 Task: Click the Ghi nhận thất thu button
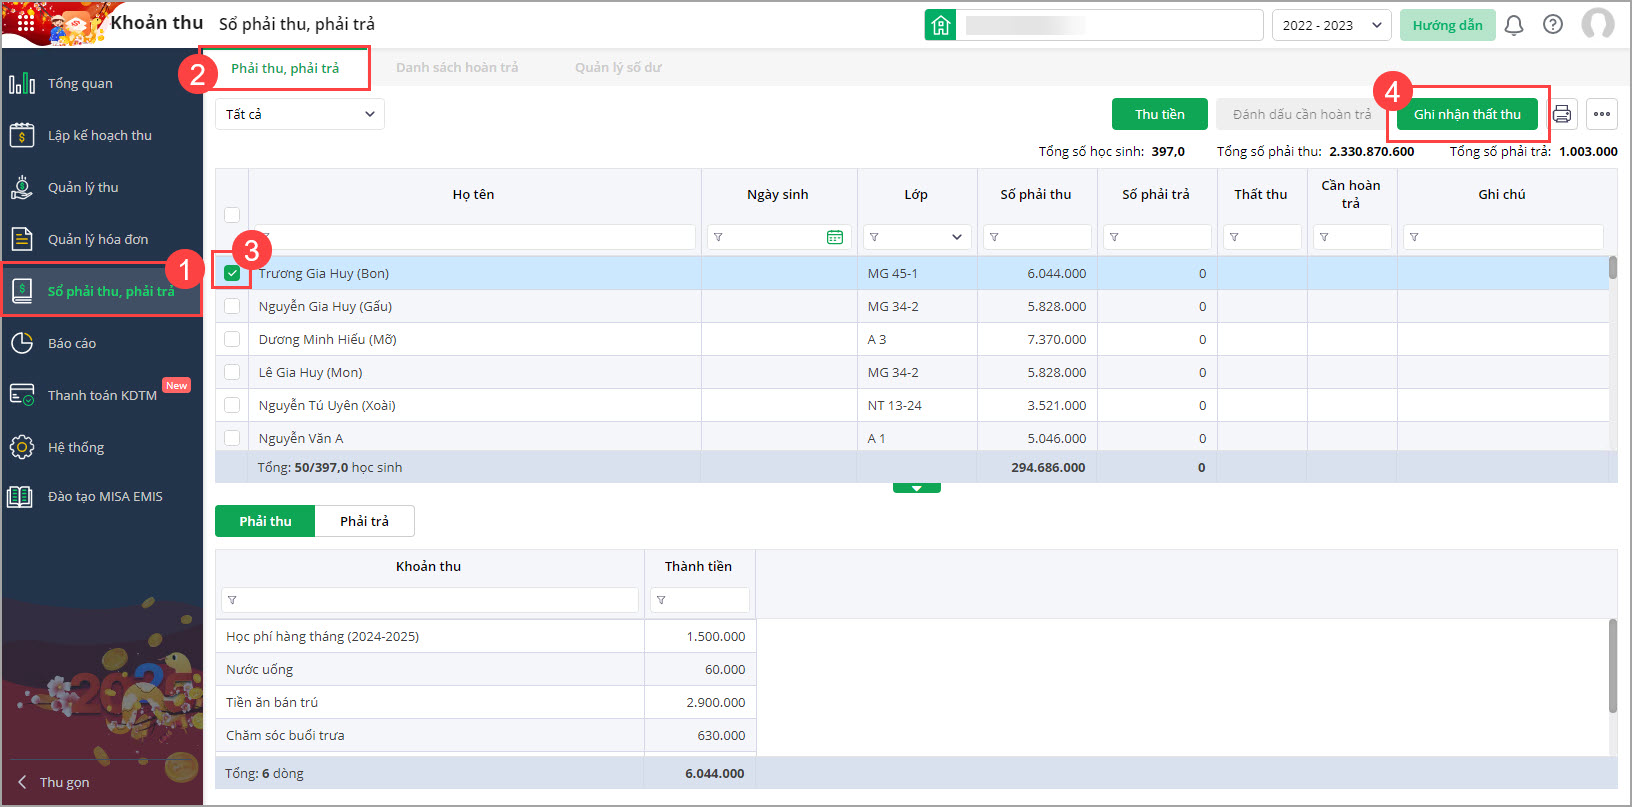(x=1466, y=114)
